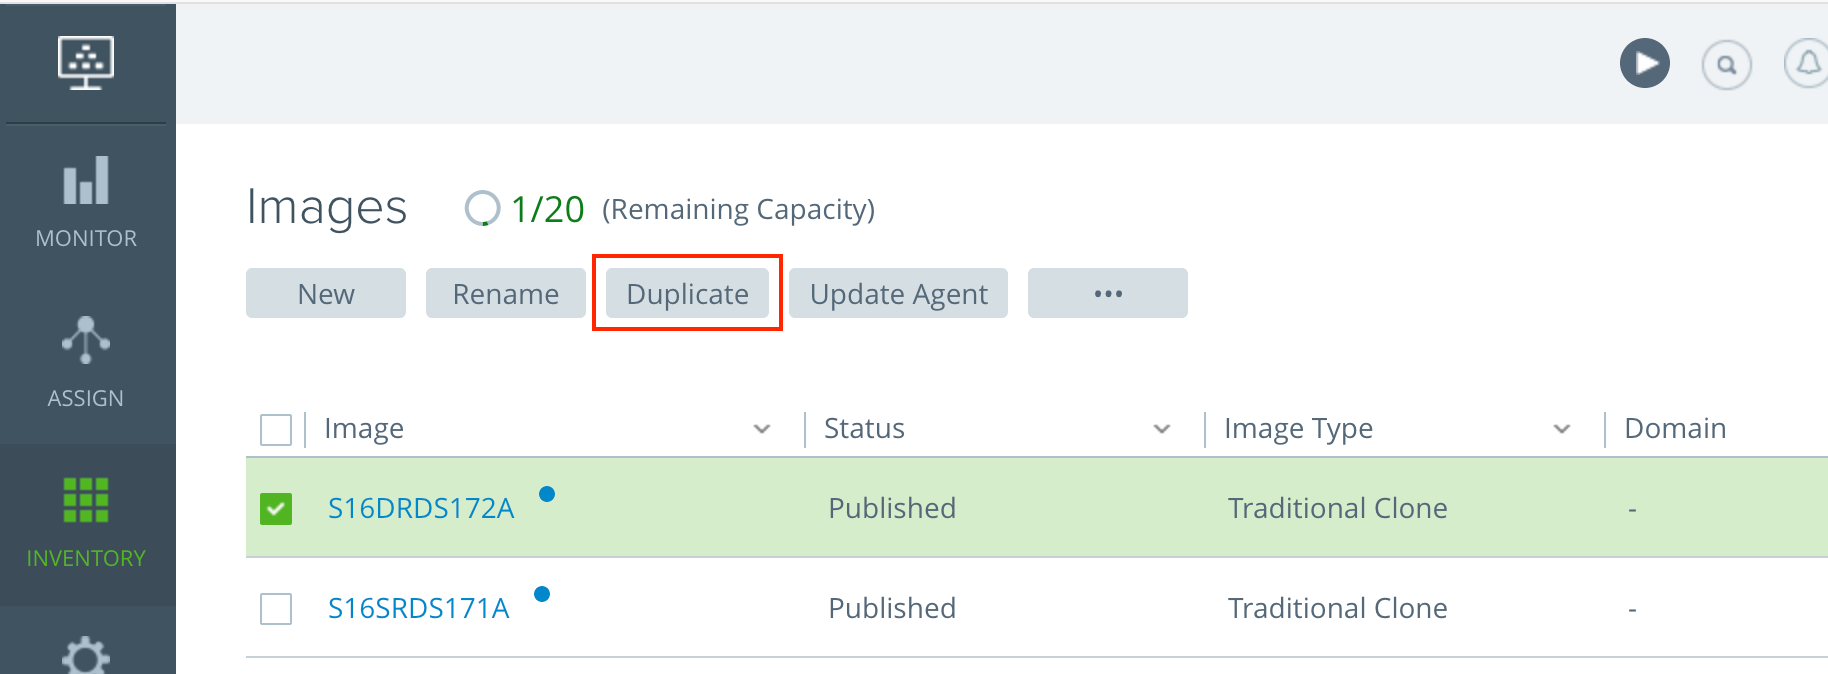The height and width of the screenshot is (674, 1828).
Task: Click the New button
Action: pyautogui.click(x=325, y=293)
